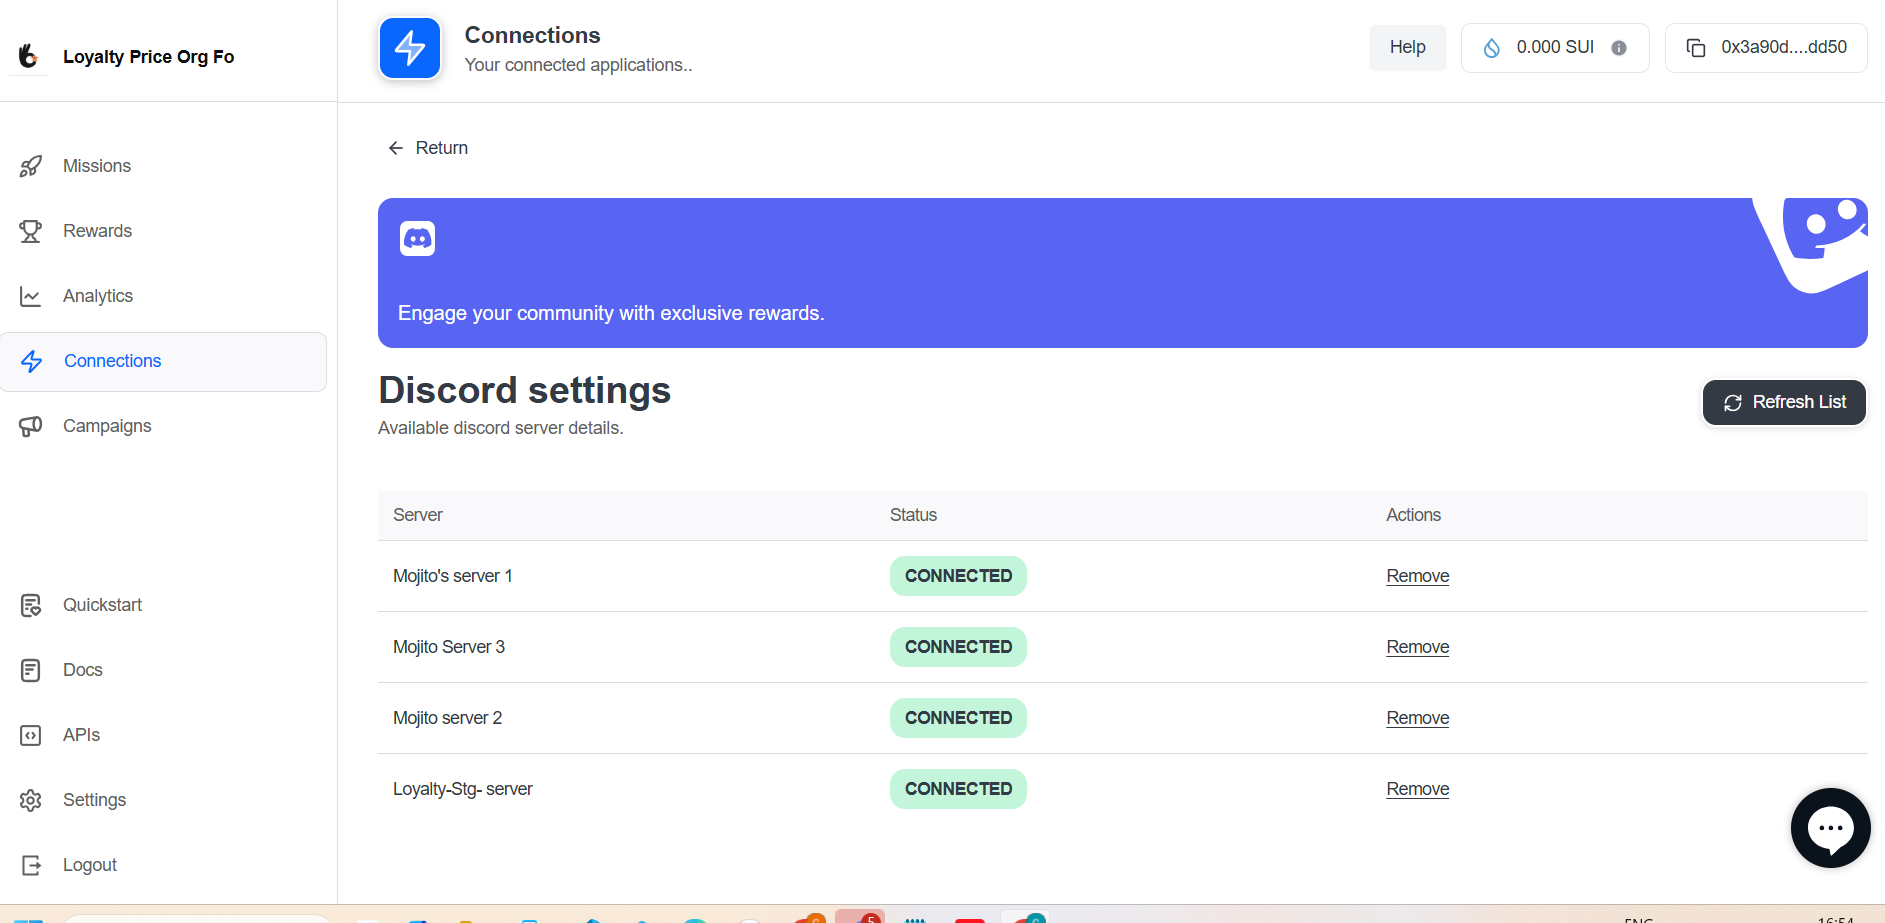Click the Server column header

pos(418,515)
